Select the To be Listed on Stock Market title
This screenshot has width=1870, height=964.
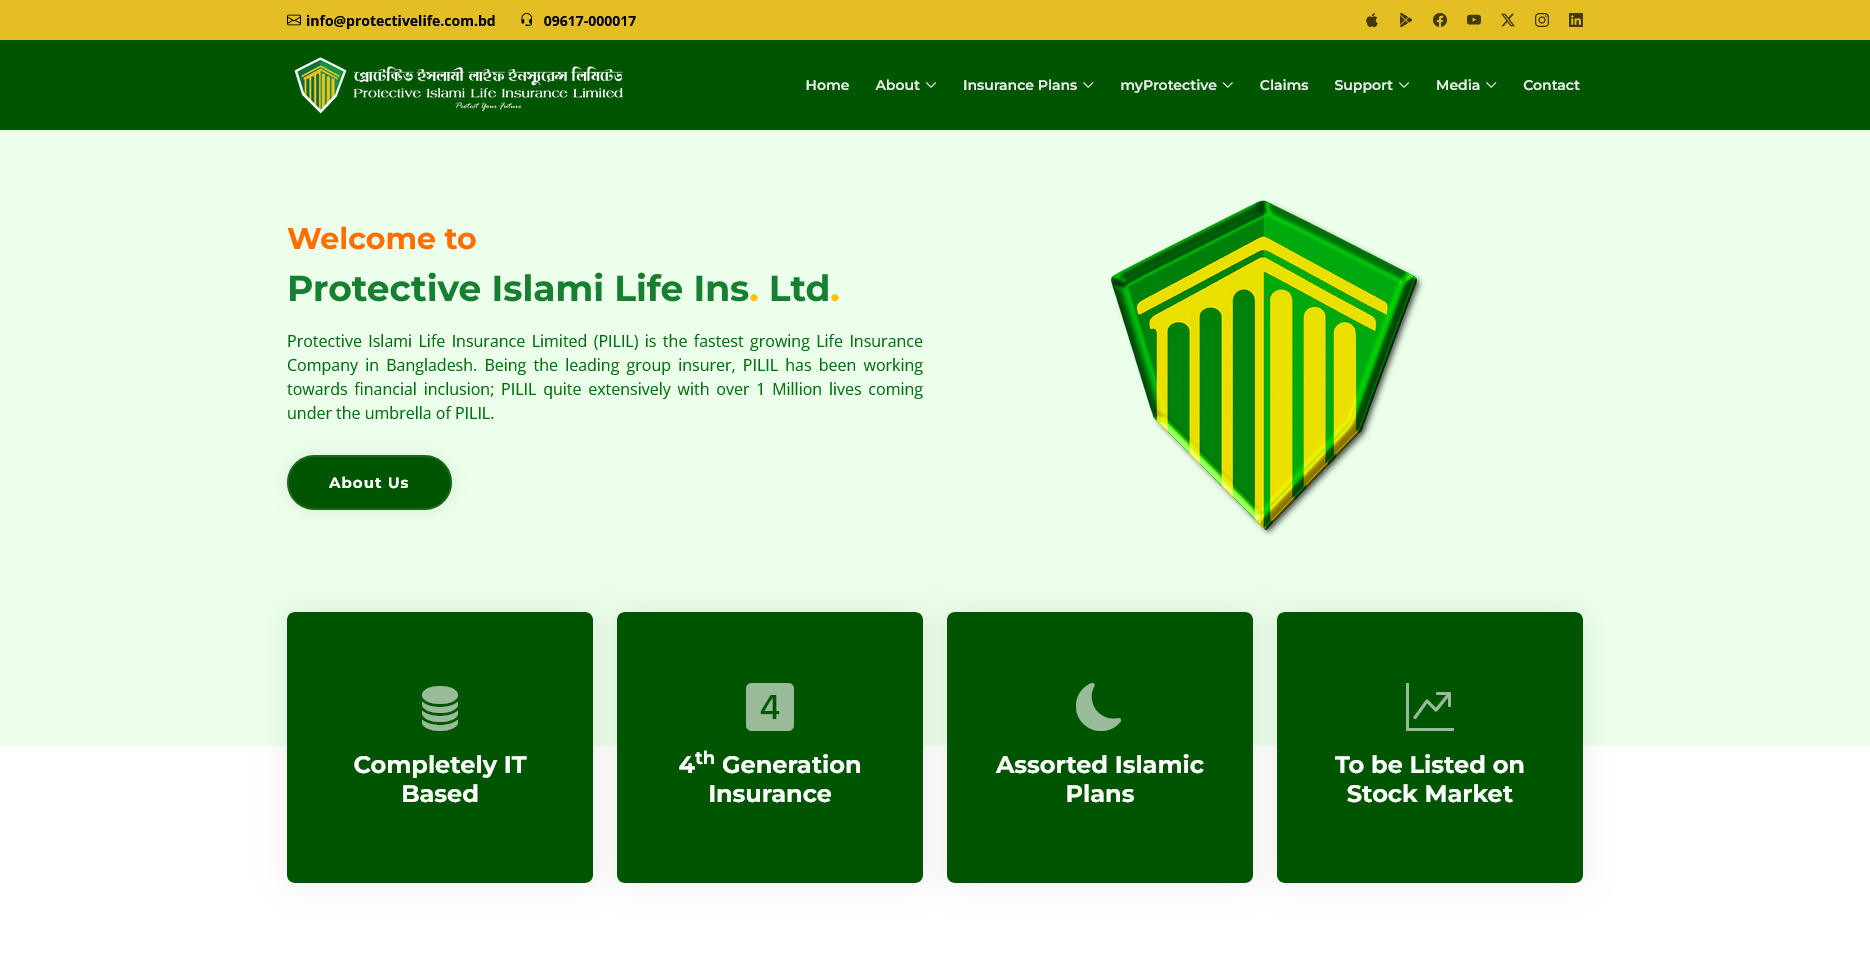click(x=1430, y=779)
